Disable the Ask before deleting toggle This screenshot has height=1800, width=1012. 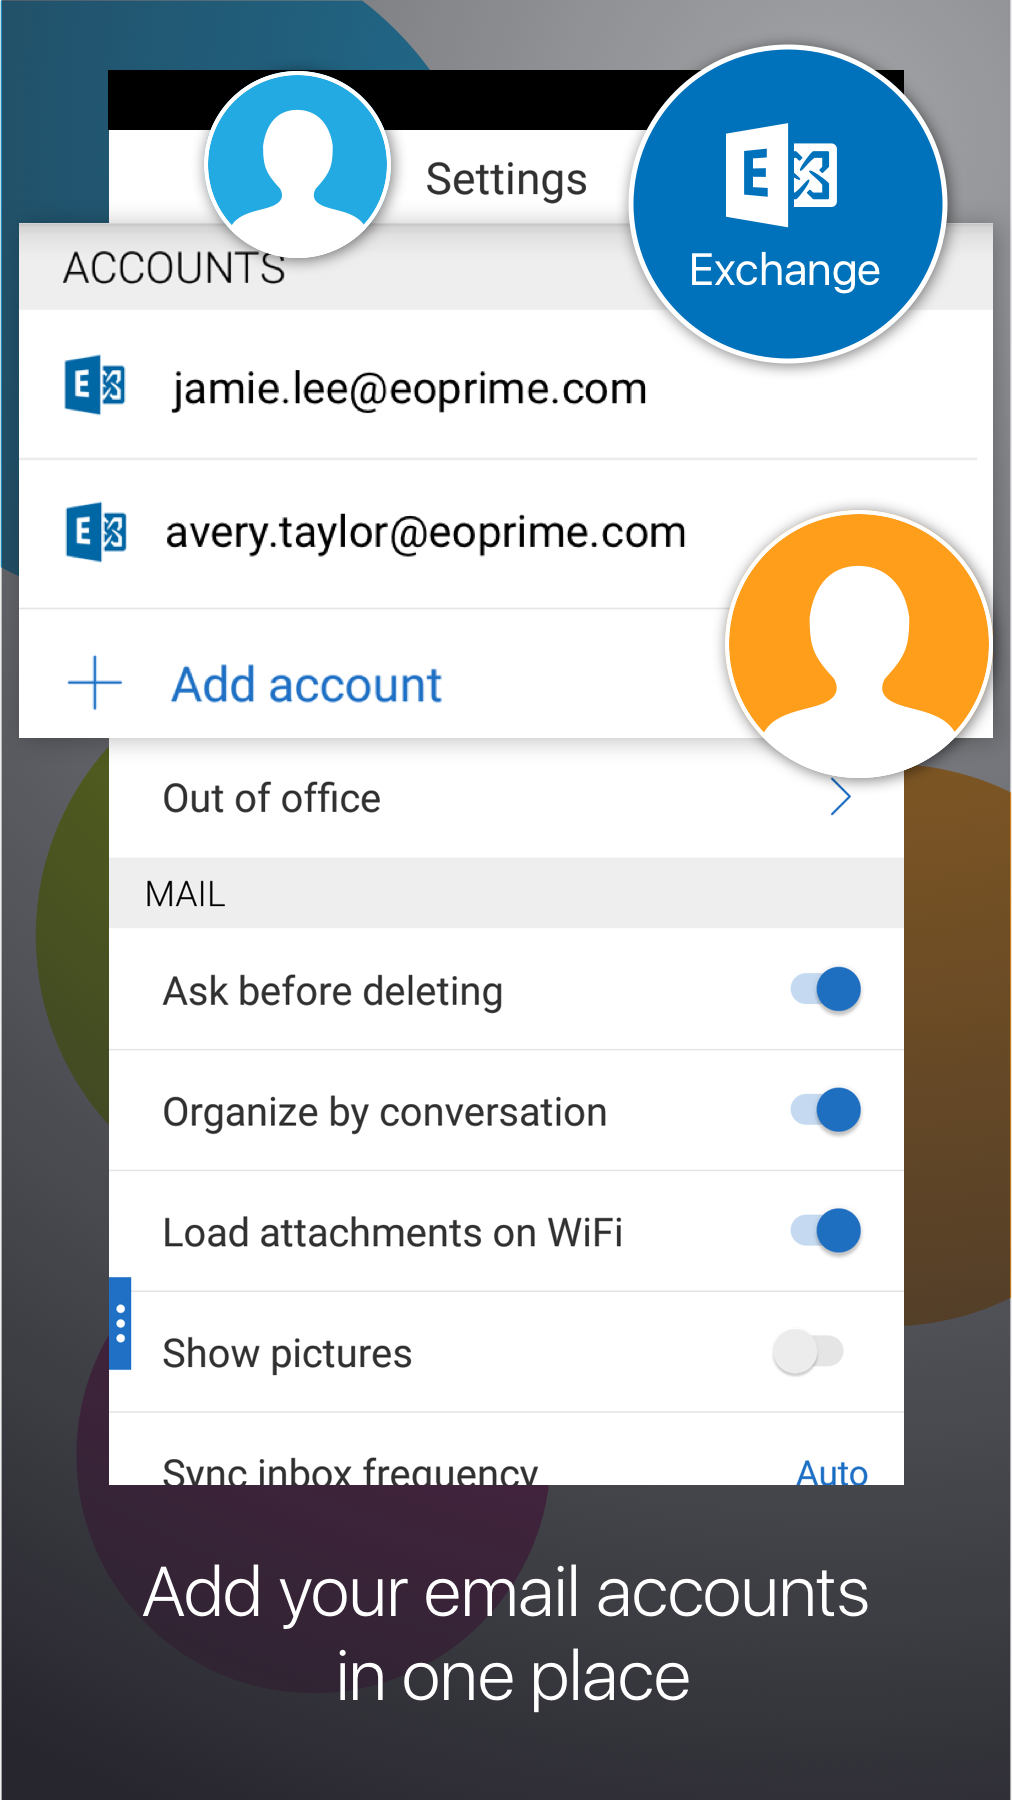[x=826, y=990]
